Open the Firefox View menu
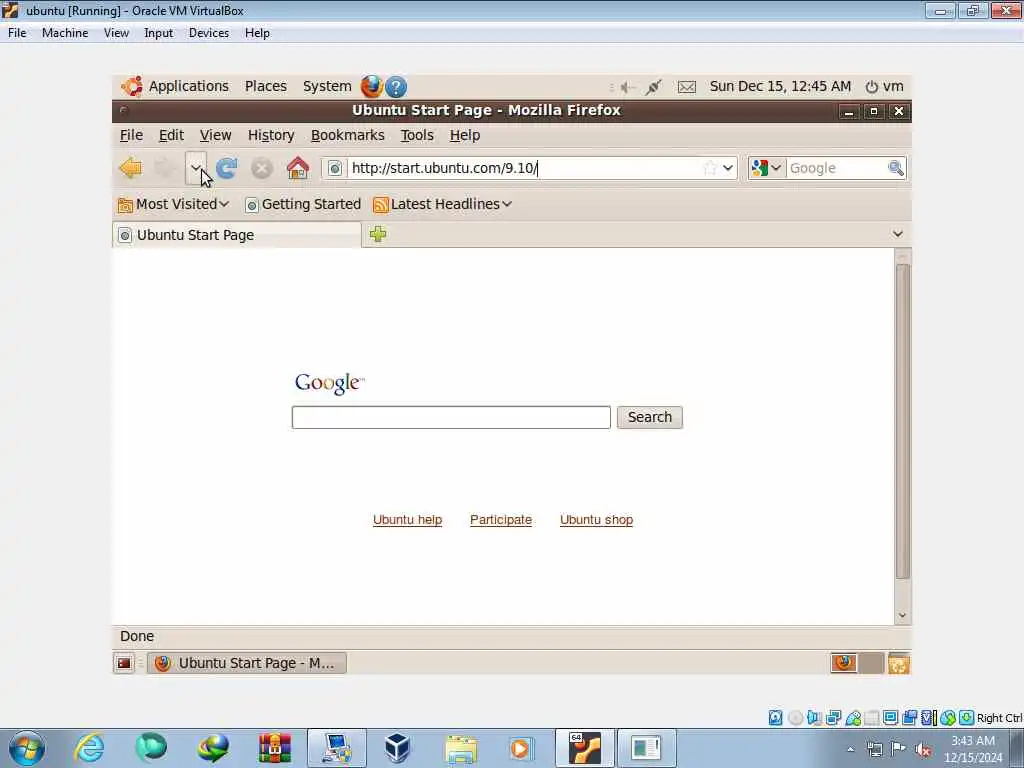 click(216, 135)
